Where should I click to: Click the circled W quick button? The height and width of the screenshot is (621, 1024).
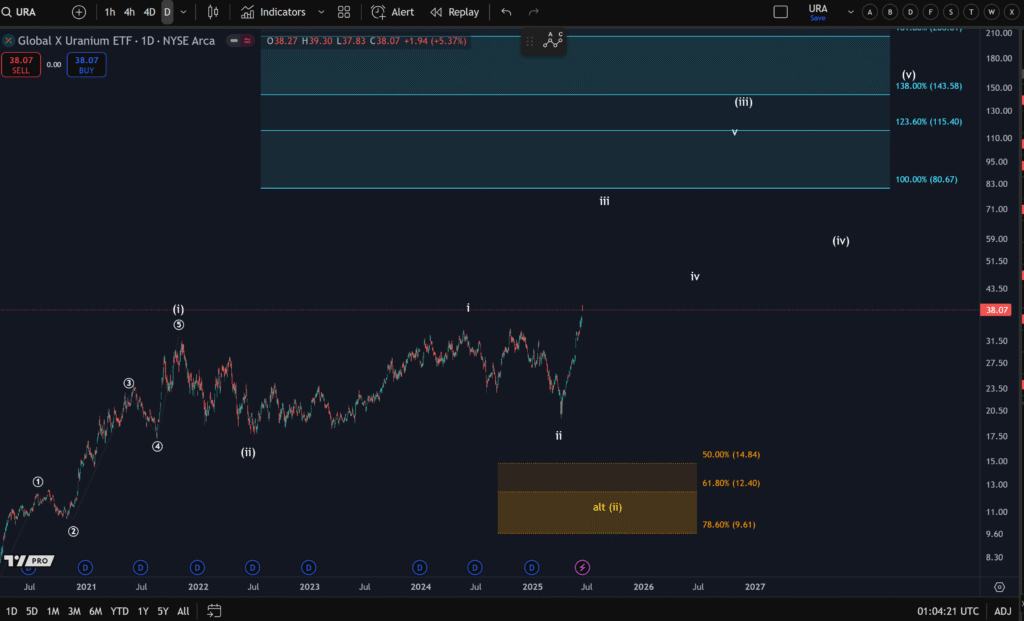(x=991, y=12)
